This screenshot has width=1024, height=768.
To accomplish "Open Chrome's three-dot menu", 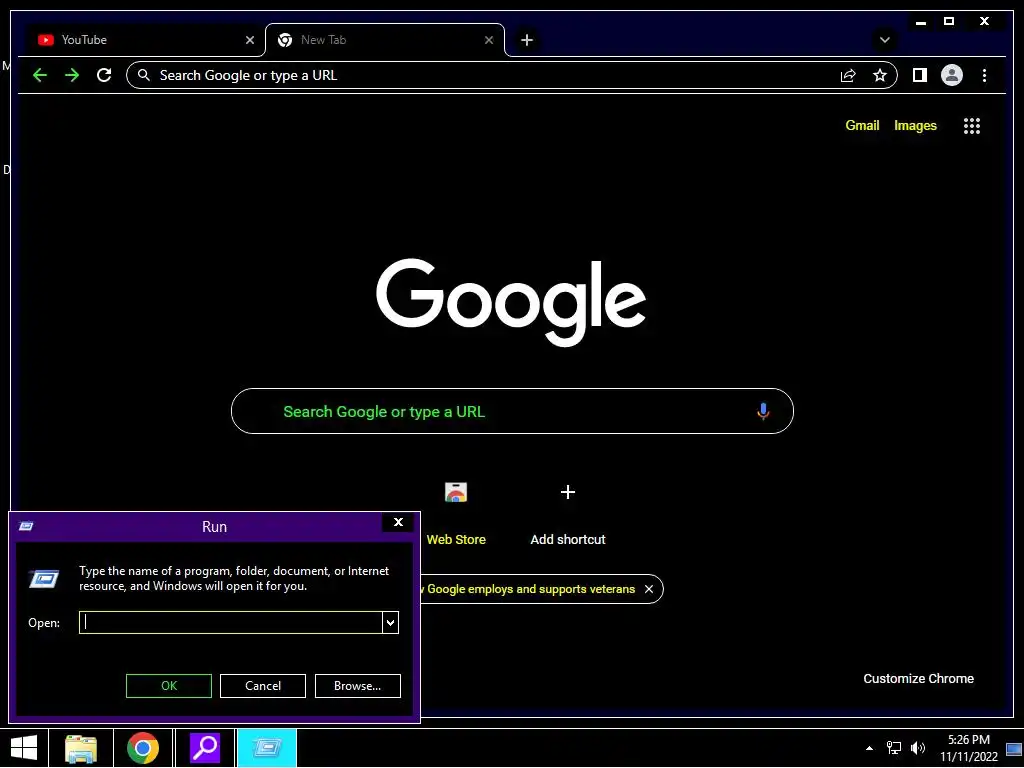I will (984, 76).
